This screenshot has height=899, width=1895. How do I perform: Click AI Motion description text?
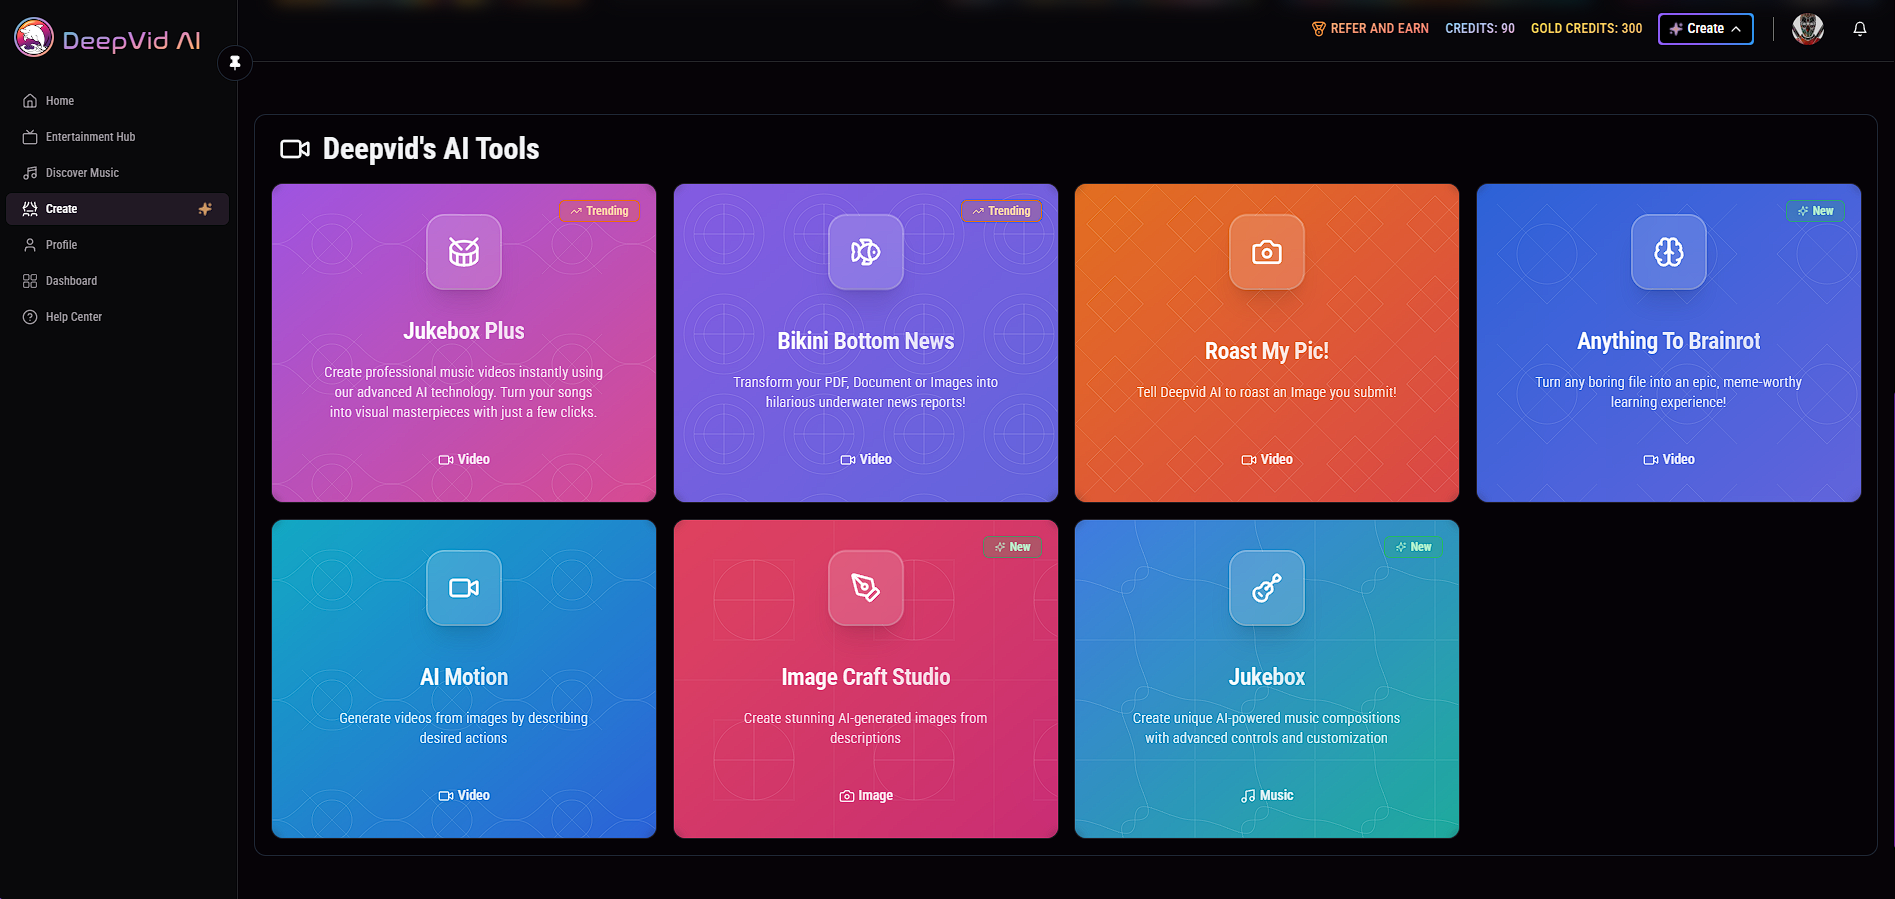pyautogui.click(x=464, y=728)
